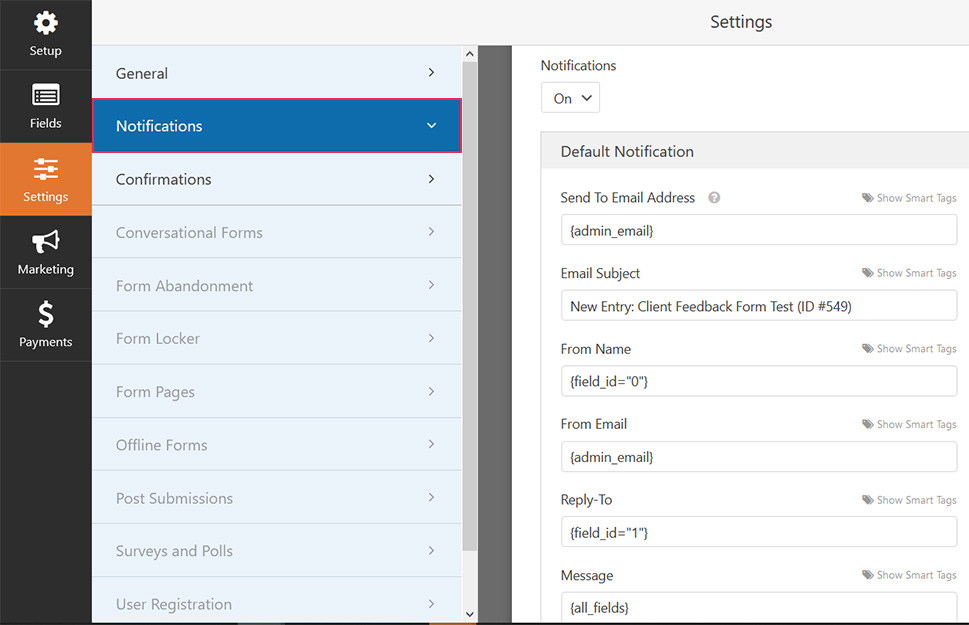Open Conversational Forms settings

click(x=276, y=232)
